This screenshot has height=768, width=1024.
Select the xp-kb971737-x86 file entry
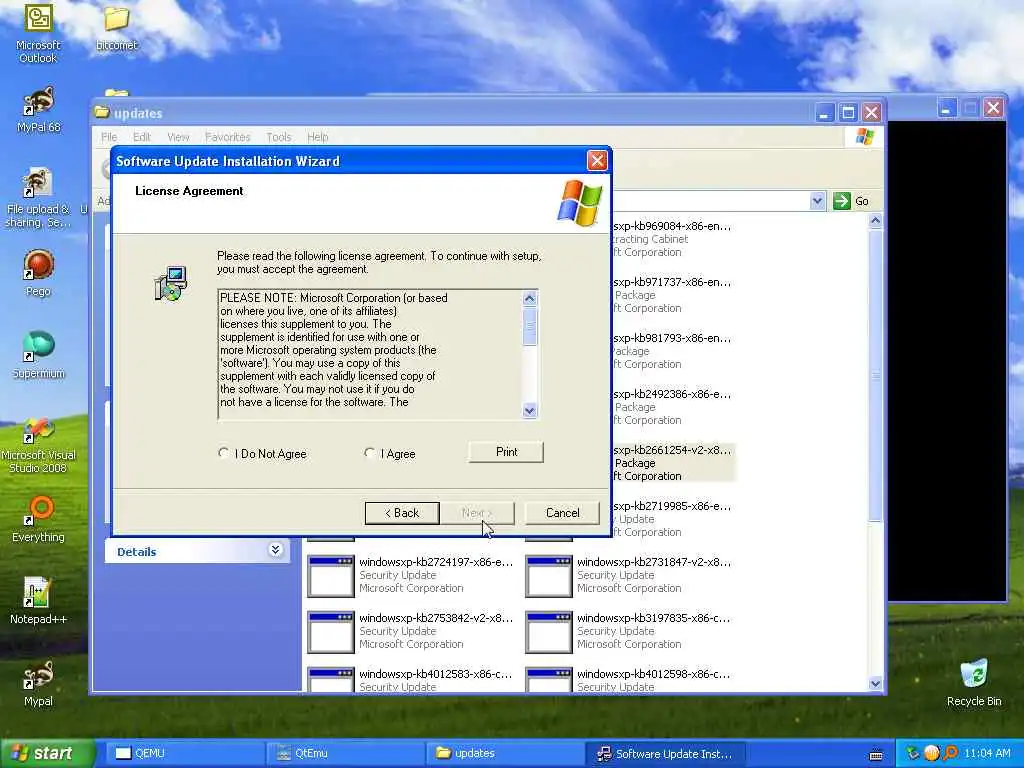click(x=672, y=295)
